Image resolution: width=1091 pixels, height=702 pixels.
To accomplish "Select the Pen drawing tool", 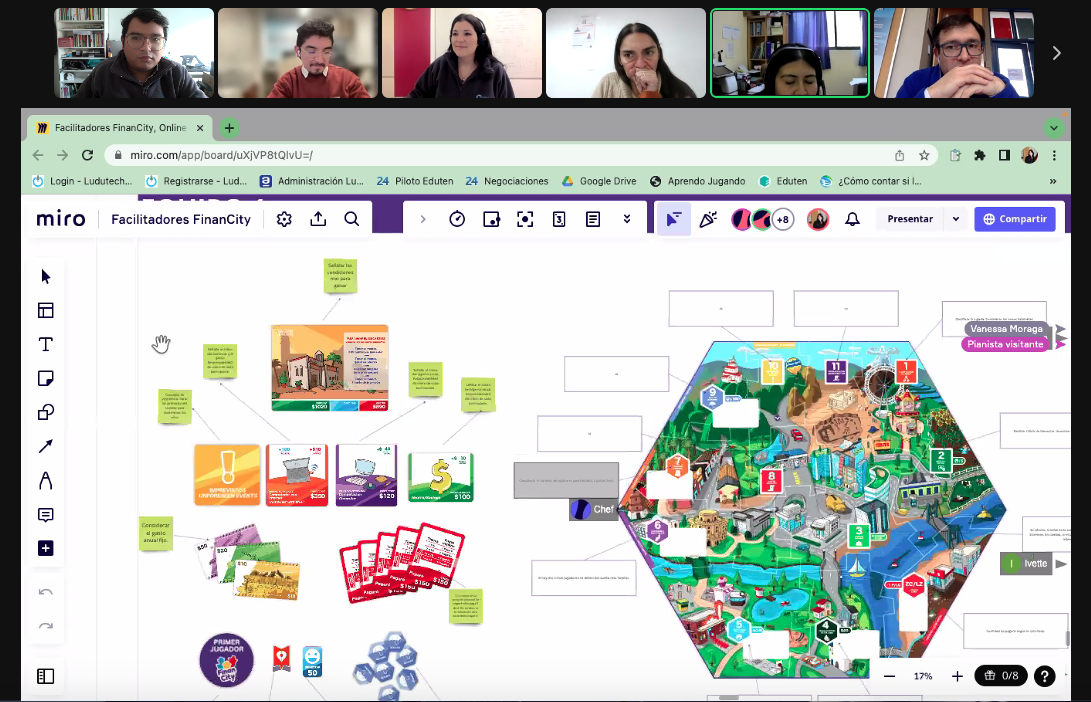I will point(46,481).
